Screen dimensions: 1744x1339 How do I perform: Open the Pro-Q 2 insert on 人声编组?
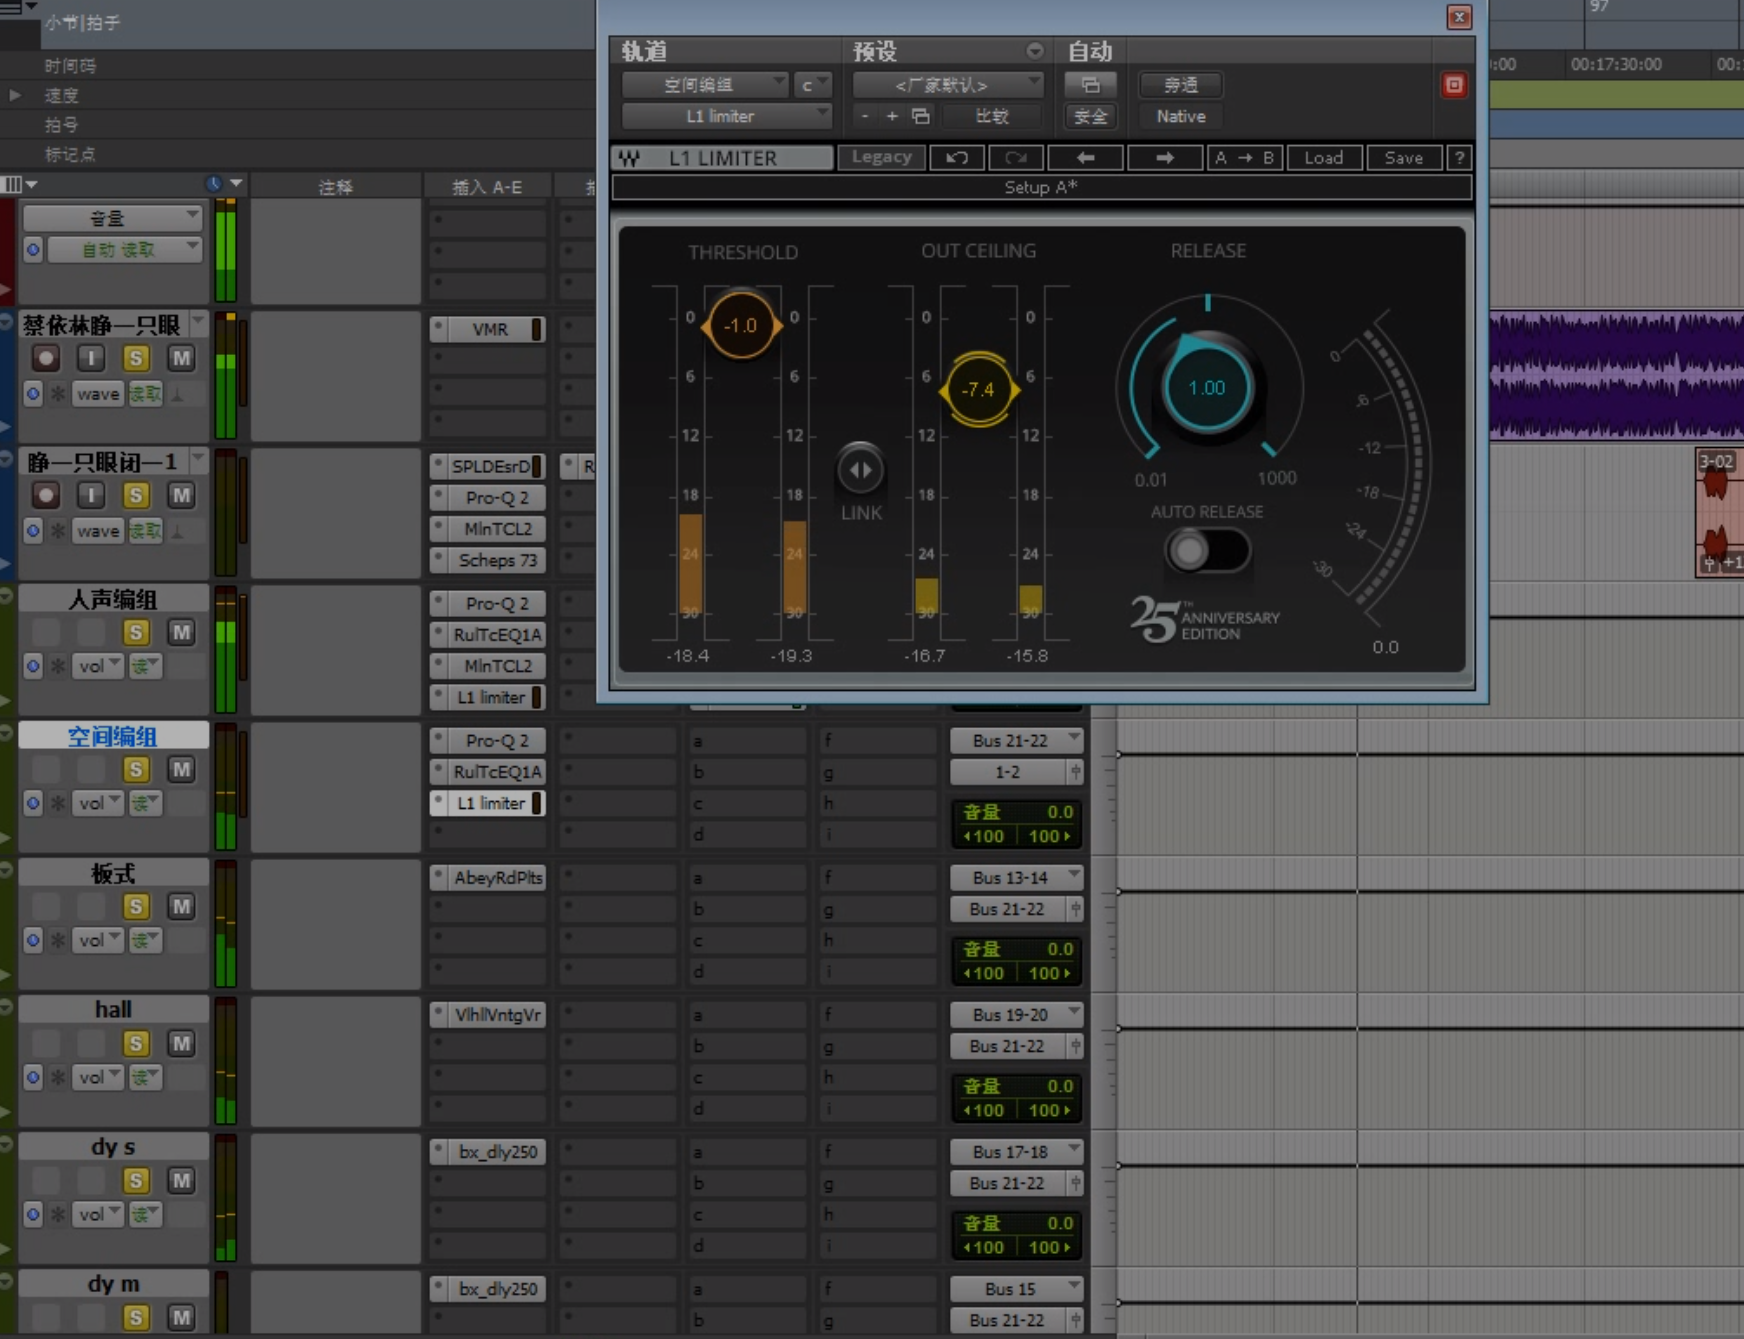pyautogui.click(x=487, y=603)
